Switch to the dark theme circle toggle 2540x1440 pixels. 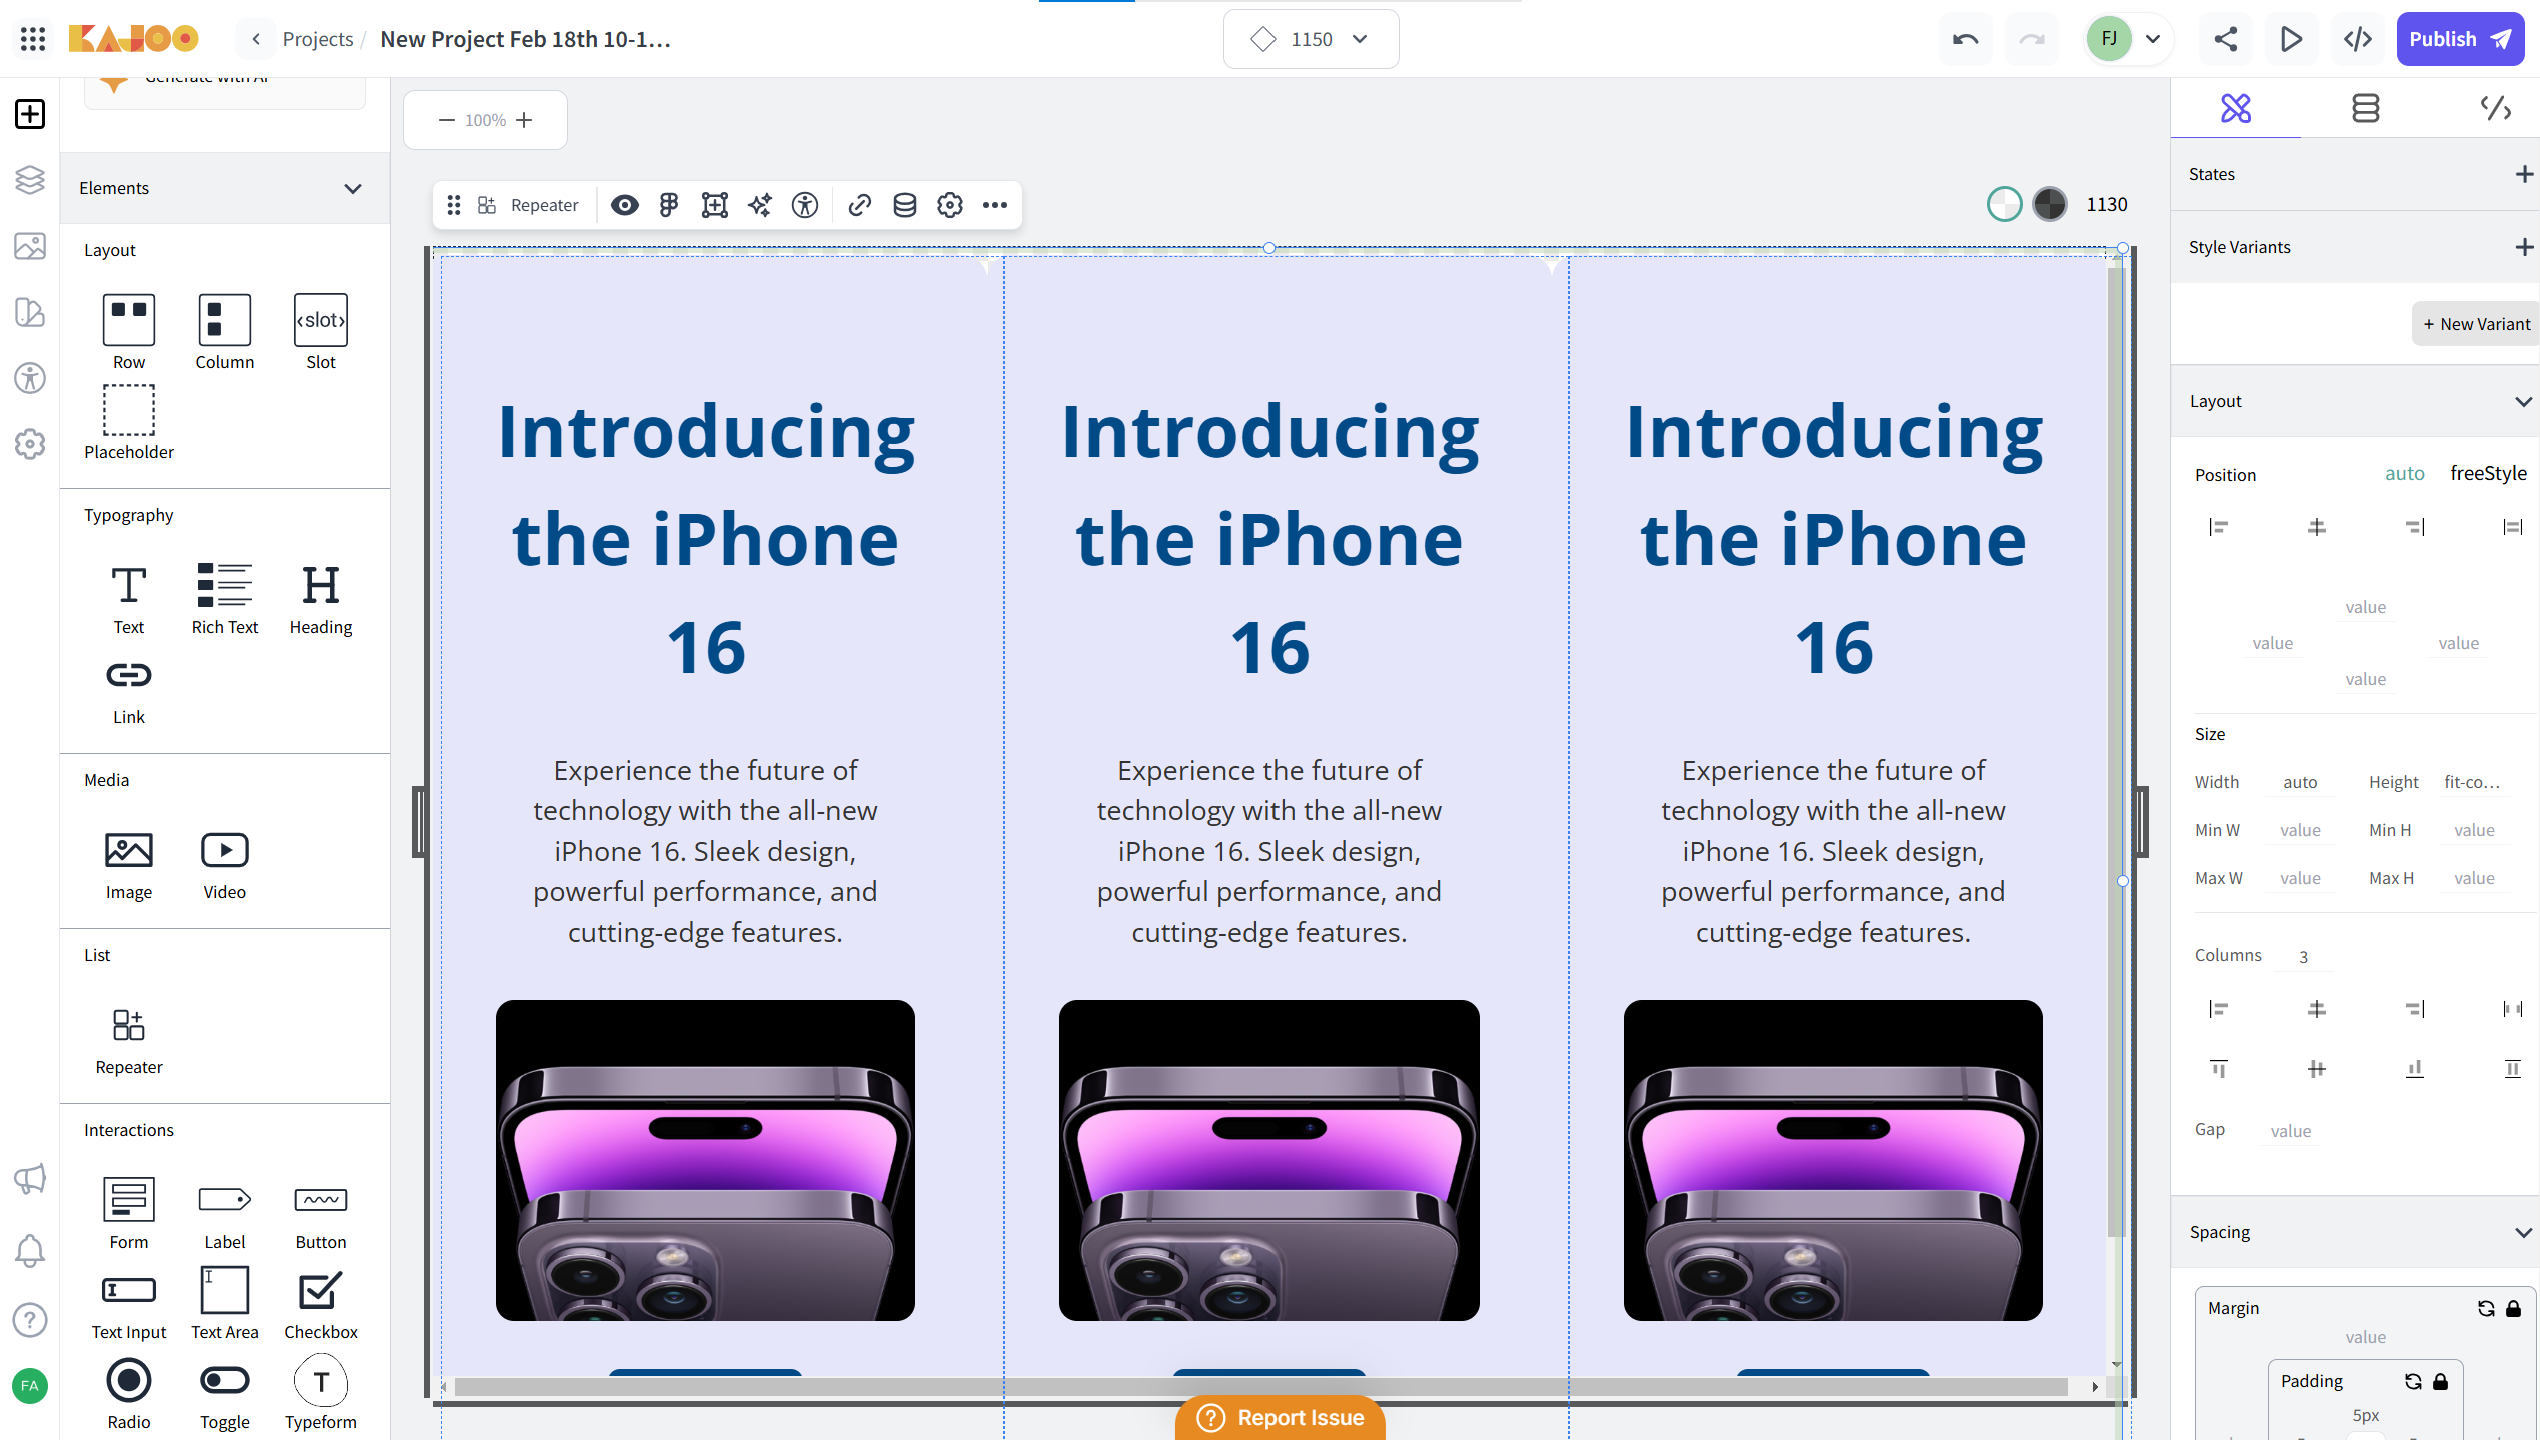[x=2049, y=204]
